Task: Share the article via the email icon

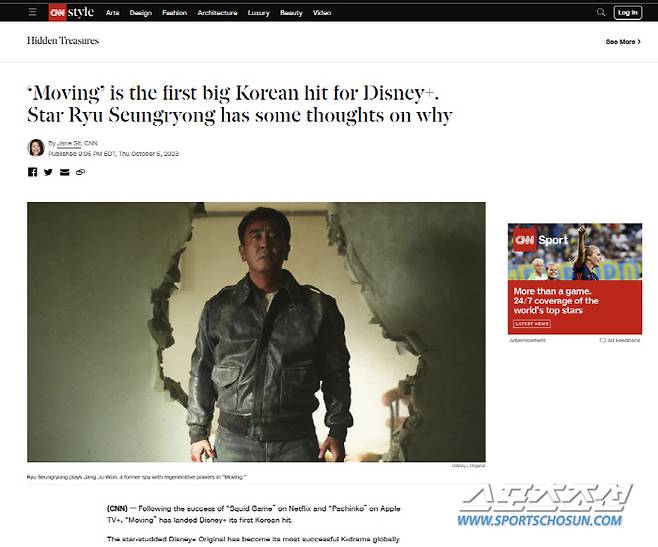Action: click(x=64, y=172)
